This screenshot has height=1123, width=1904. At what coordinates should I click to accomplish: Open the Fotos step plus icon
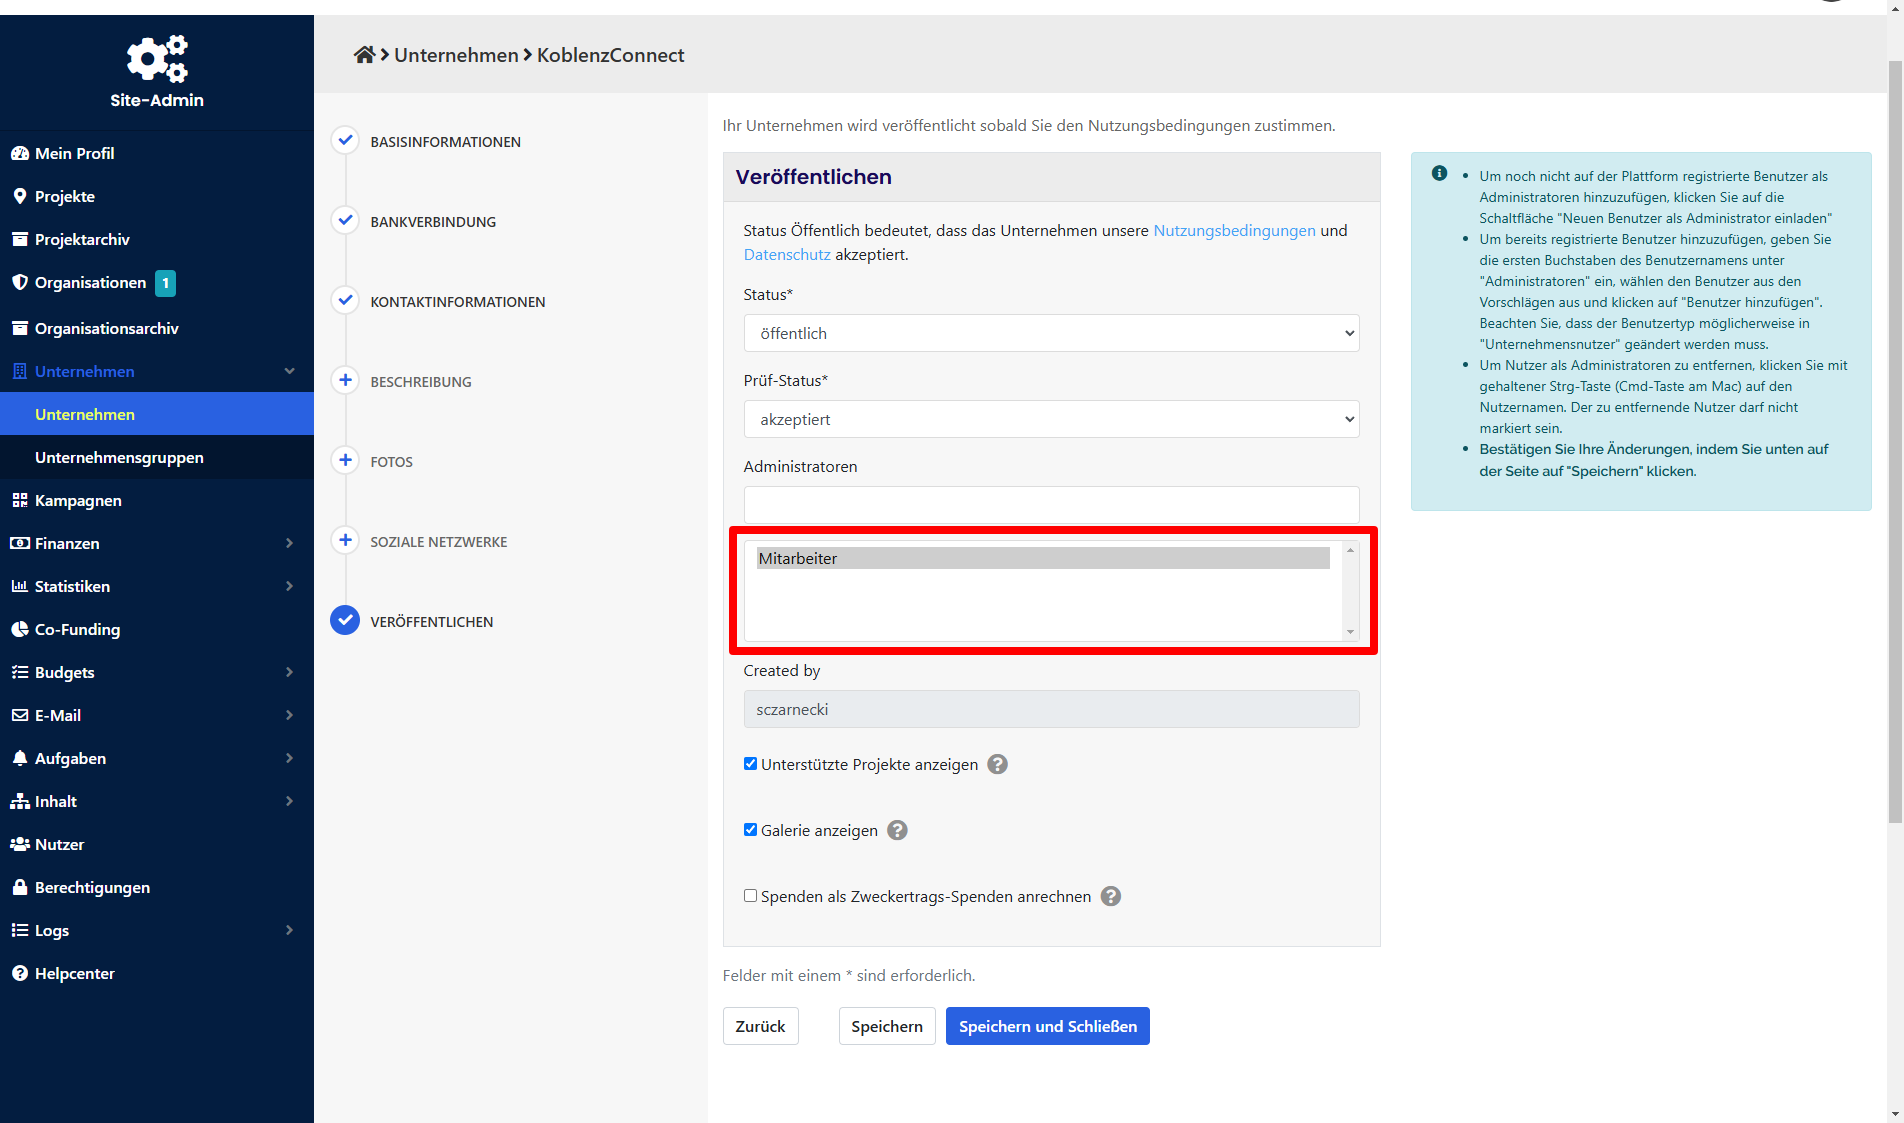(x=345, y=460)
